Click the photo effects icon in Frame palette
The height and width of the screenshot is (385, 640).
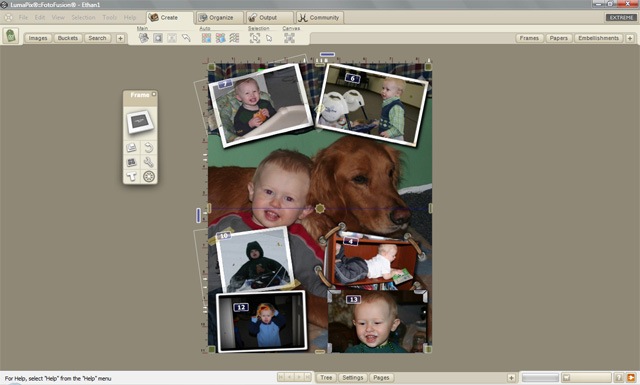[131, 162]
